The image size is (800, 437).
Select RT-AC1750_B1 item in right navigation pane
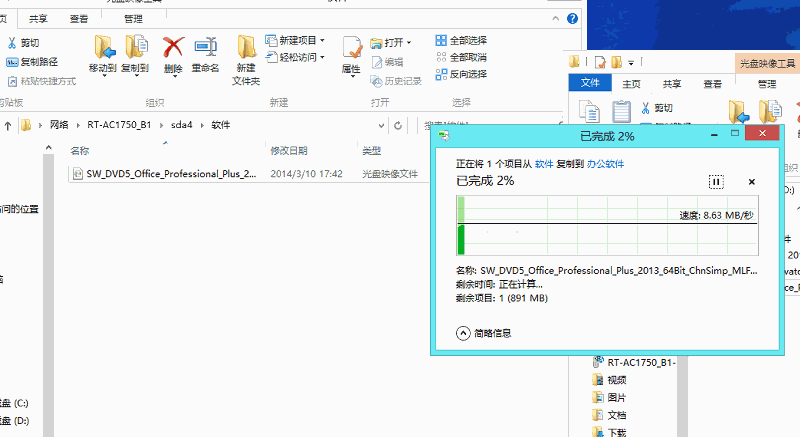[x=634, y=363]
